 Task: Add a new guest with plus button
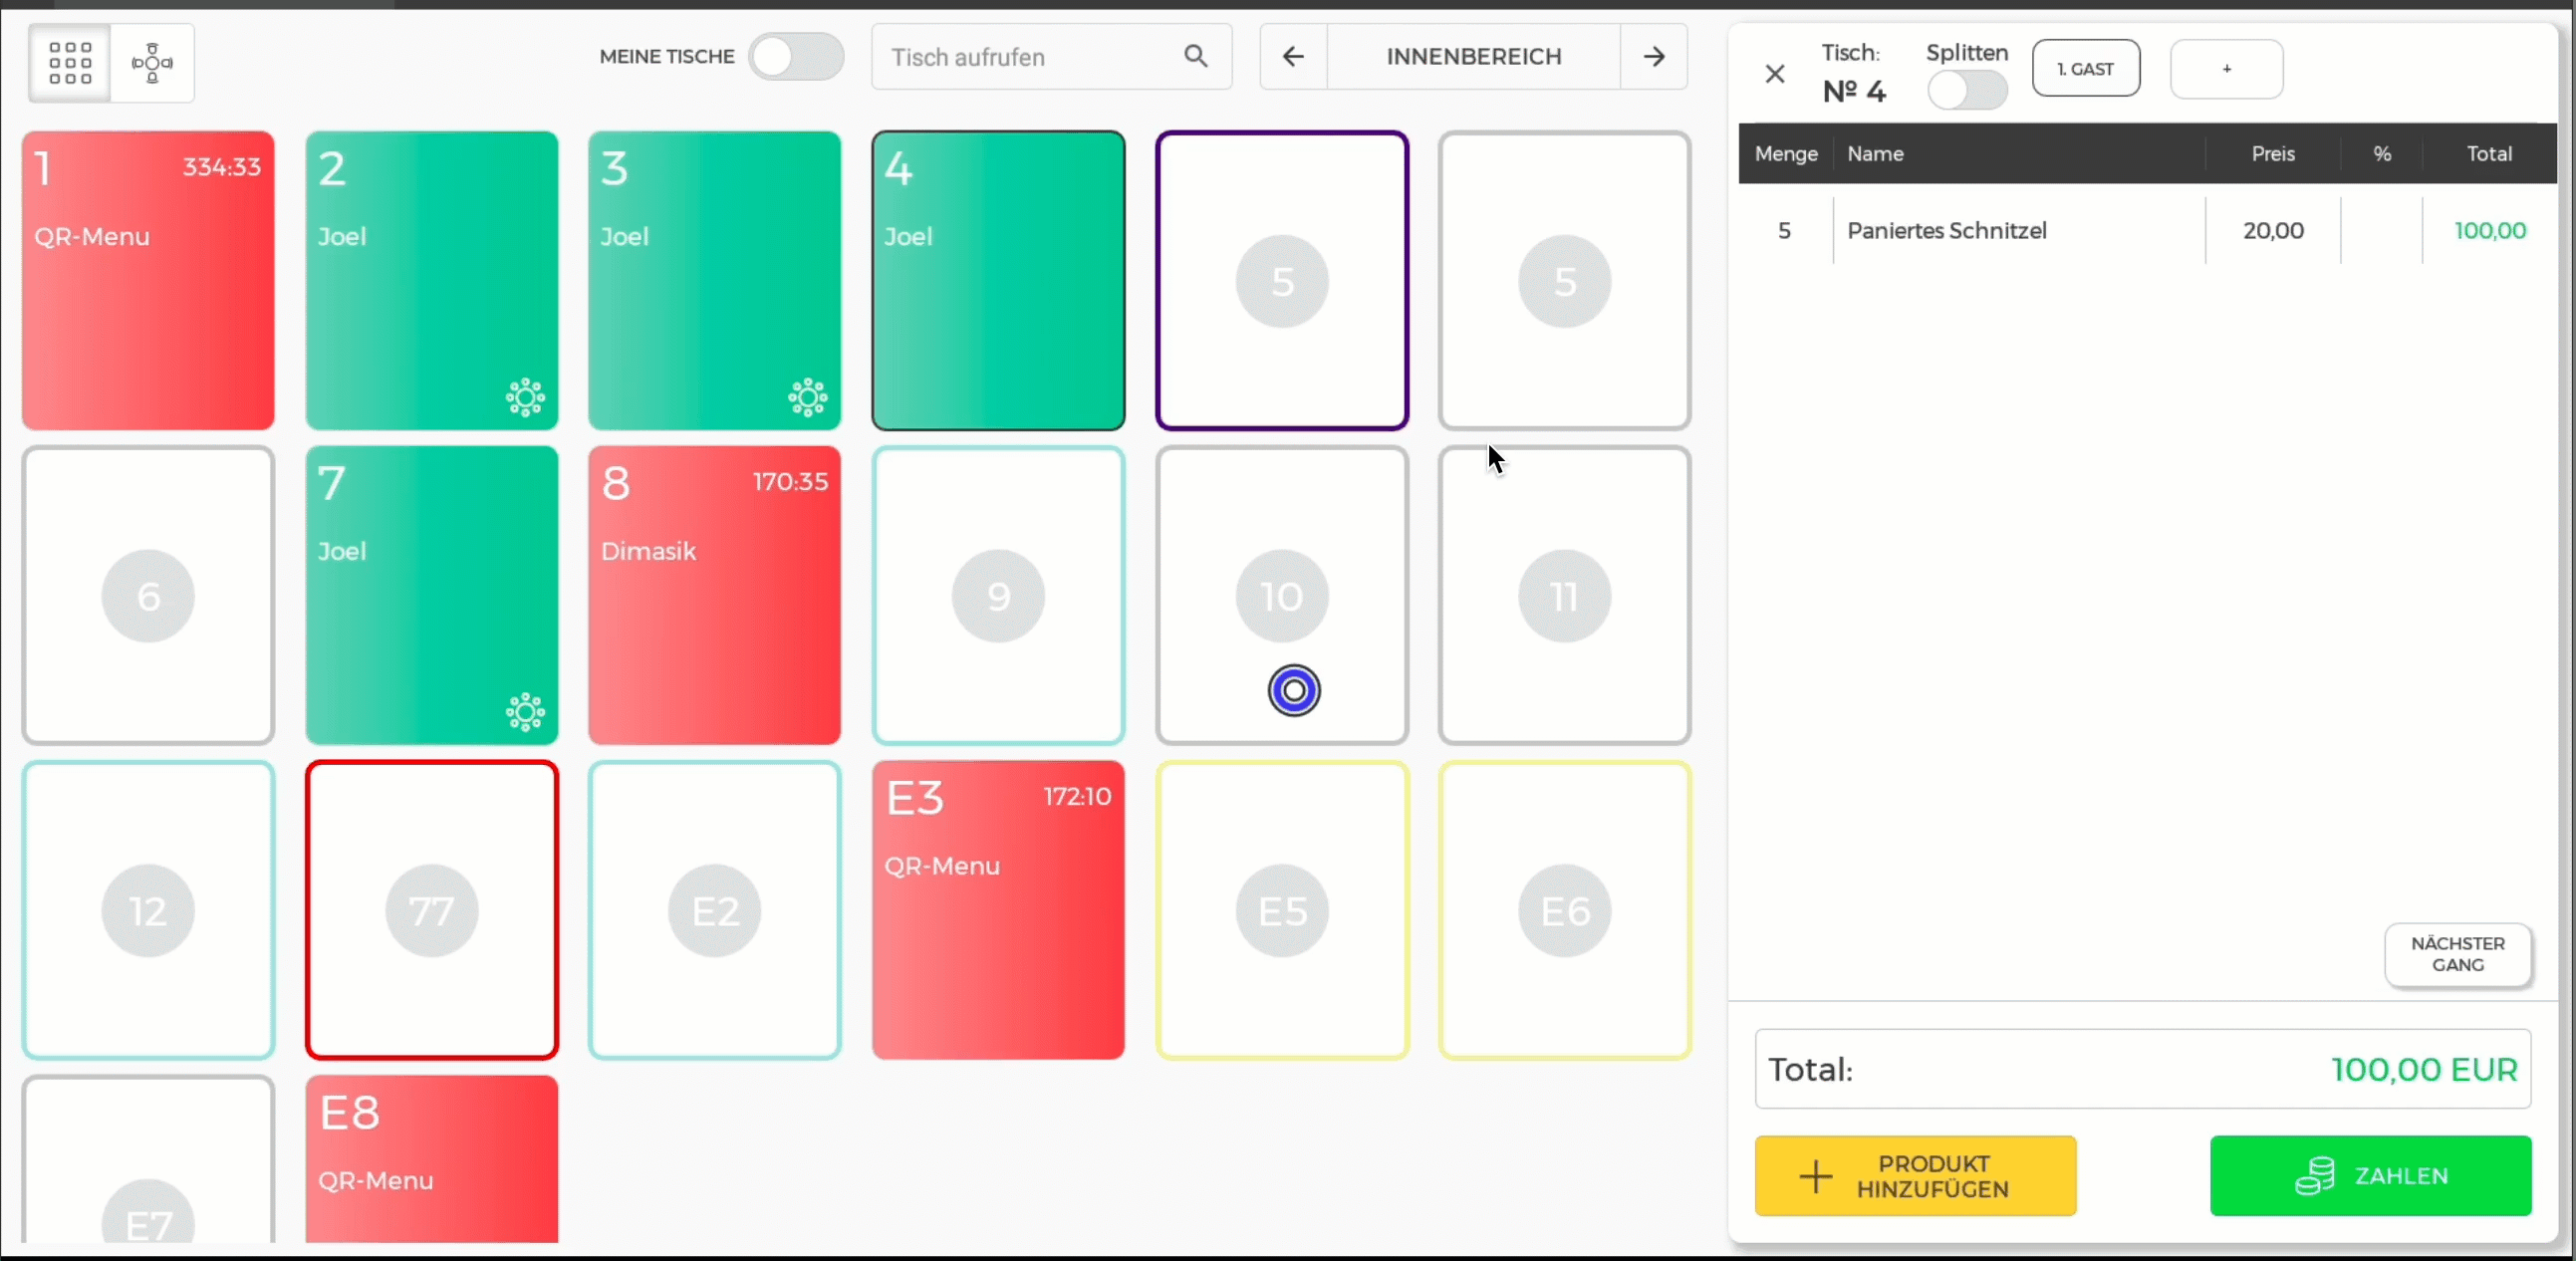pos(2226,69)
